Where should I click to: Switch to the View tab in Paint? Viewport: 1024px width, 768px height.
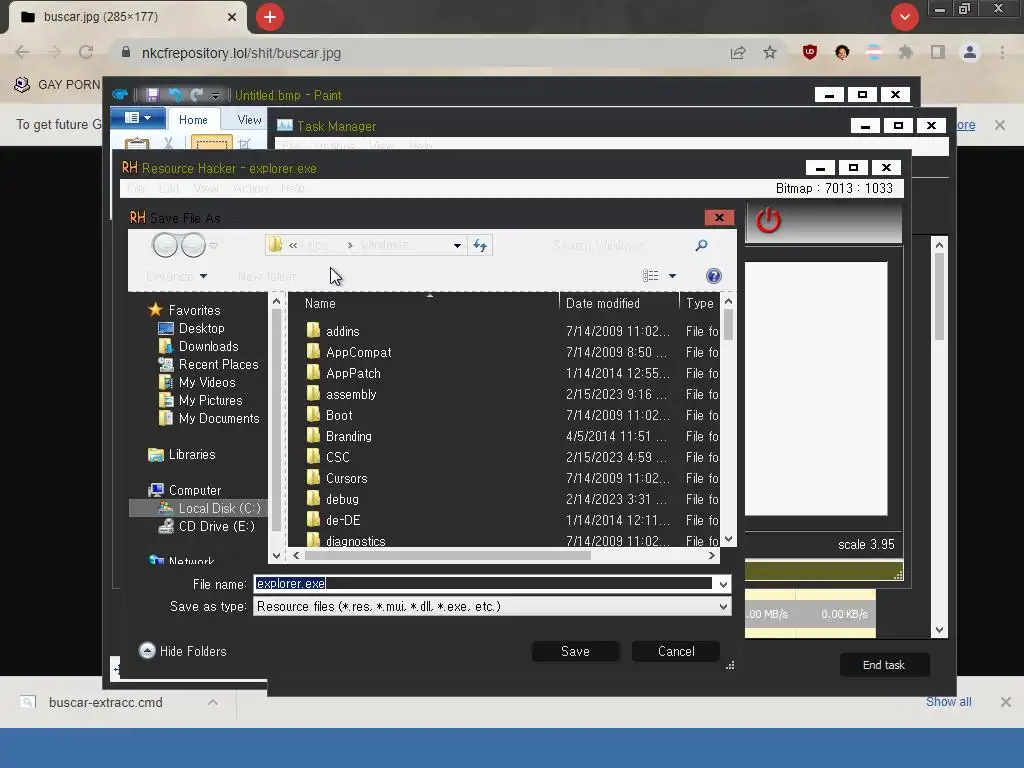point(249,120)
